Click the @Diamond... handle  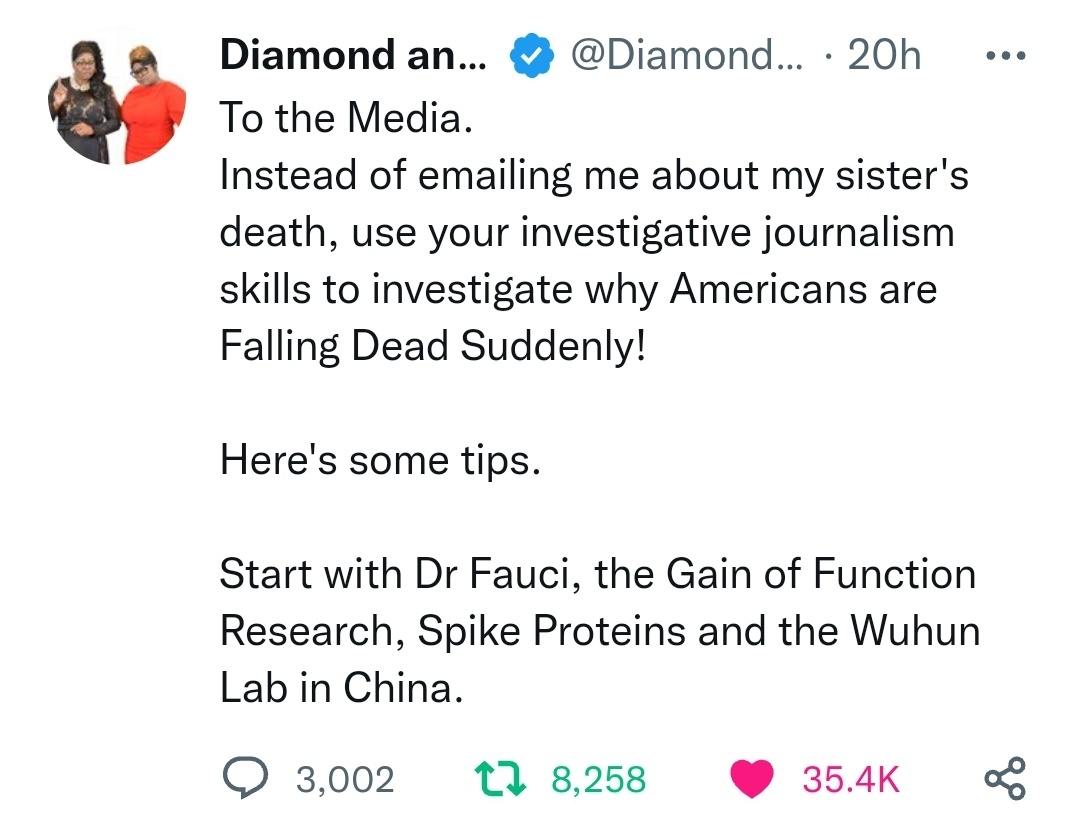click(687, 54)
